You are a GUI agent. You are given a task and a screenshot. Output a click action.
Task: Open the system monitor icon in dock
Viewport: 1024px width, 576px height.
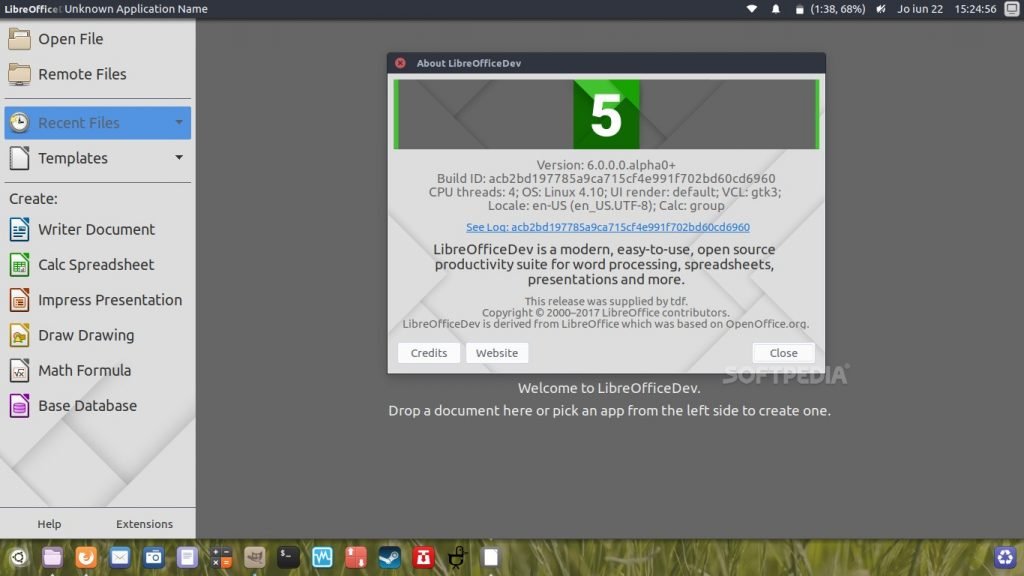(x=322, y=557)
